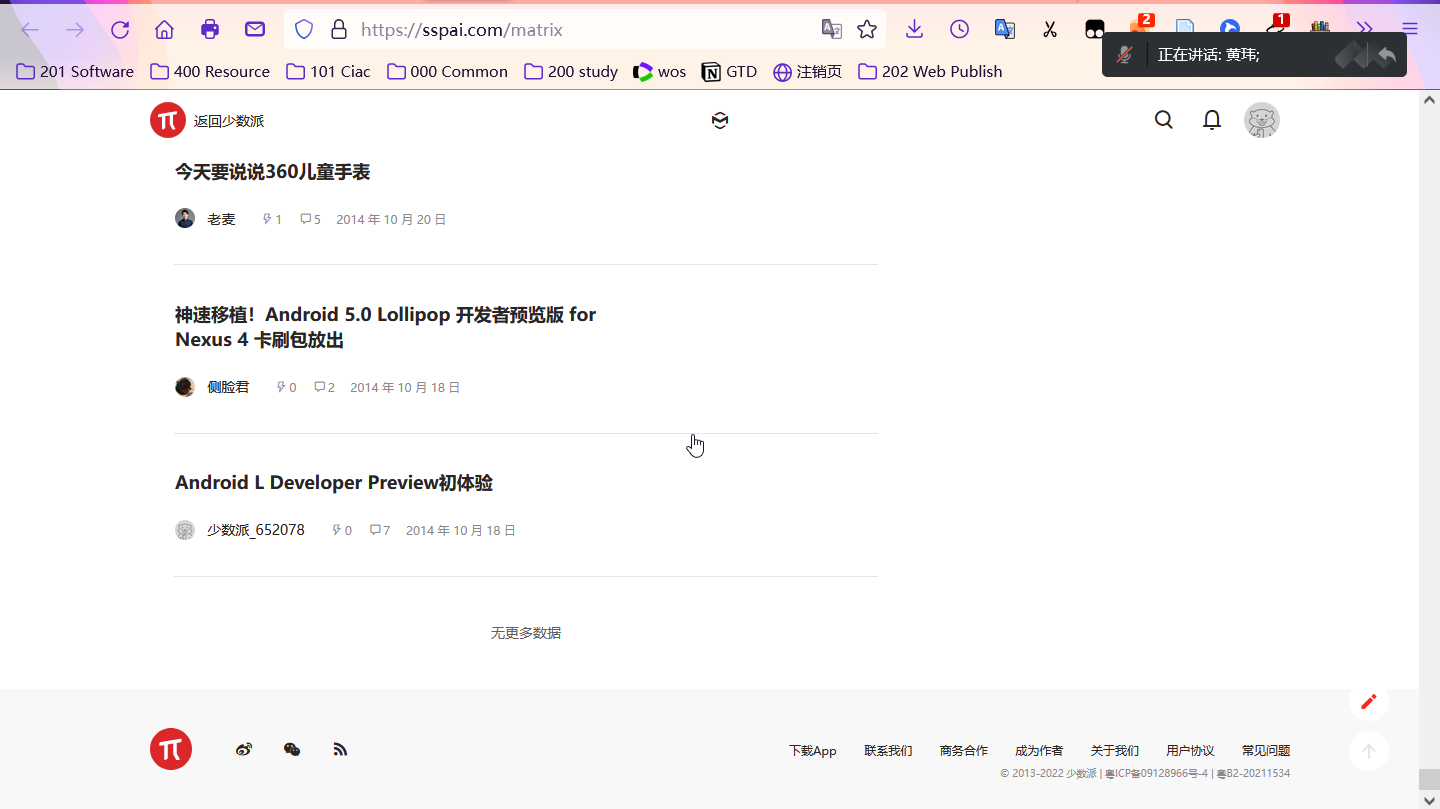Image resolution: width=1440 pixels, height=809 pixels.
Task: Click the 返回少数派 link
Action: pos(227,120)
